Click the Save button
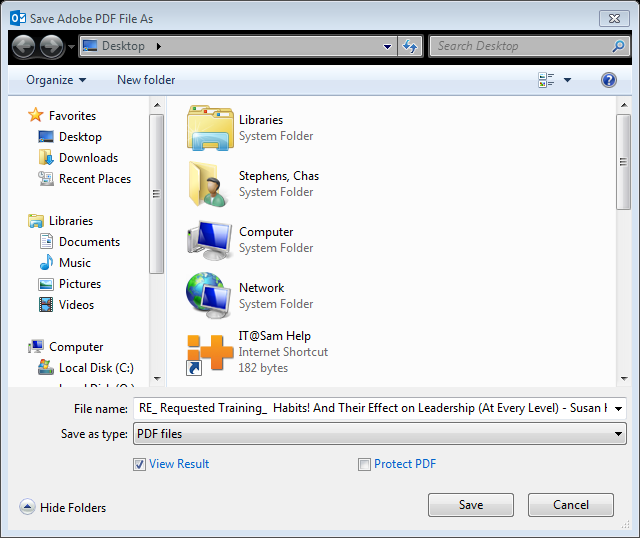Viewport: 640px width, 538px height. 471,505
